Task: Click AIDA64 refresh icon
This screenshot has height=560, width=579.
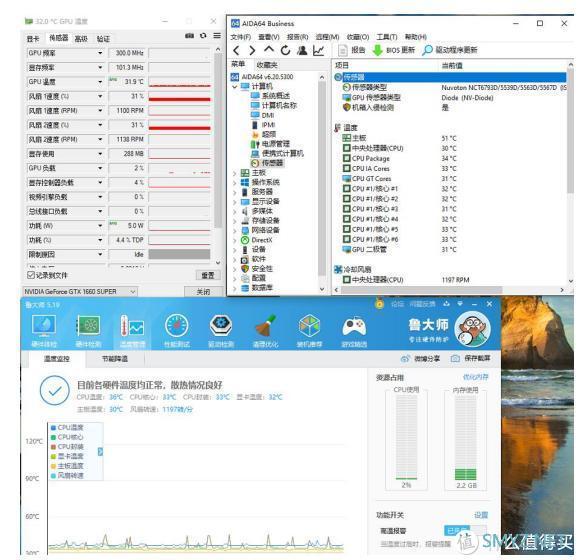Action: pyautogui.click(x=285, y=50)
